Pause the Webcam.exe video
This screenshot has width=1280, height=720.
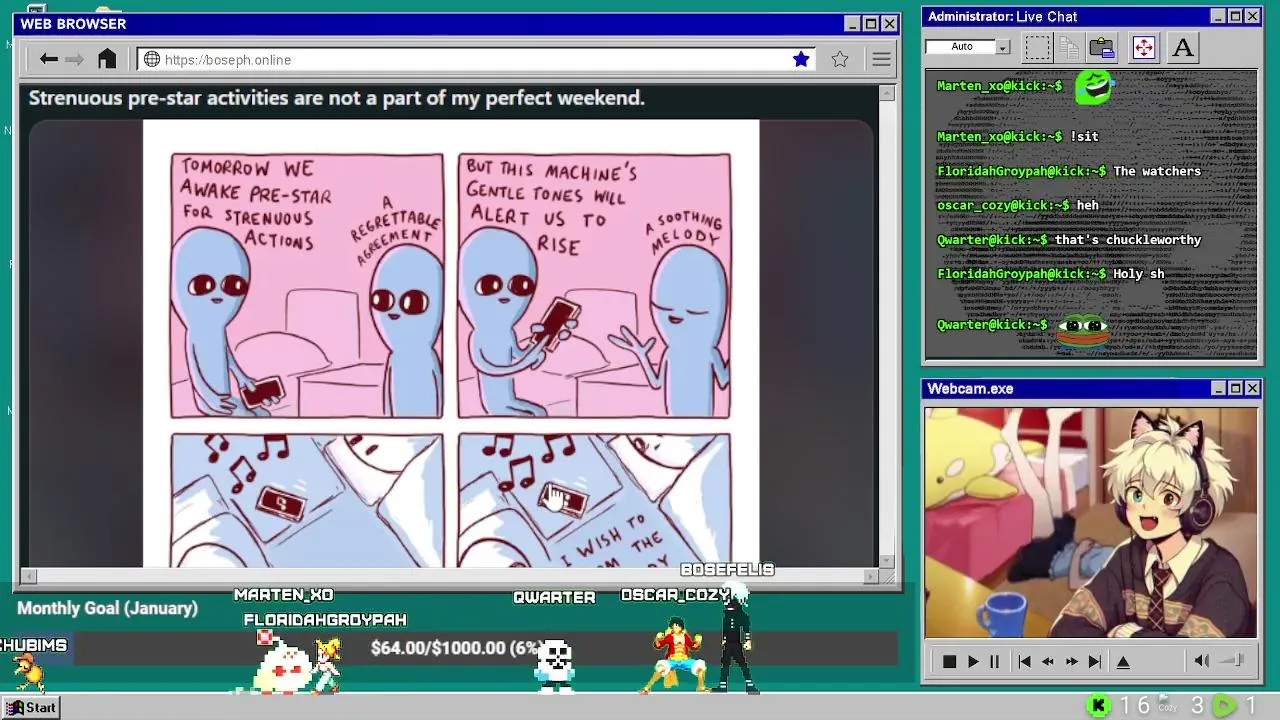click(994, 661)
